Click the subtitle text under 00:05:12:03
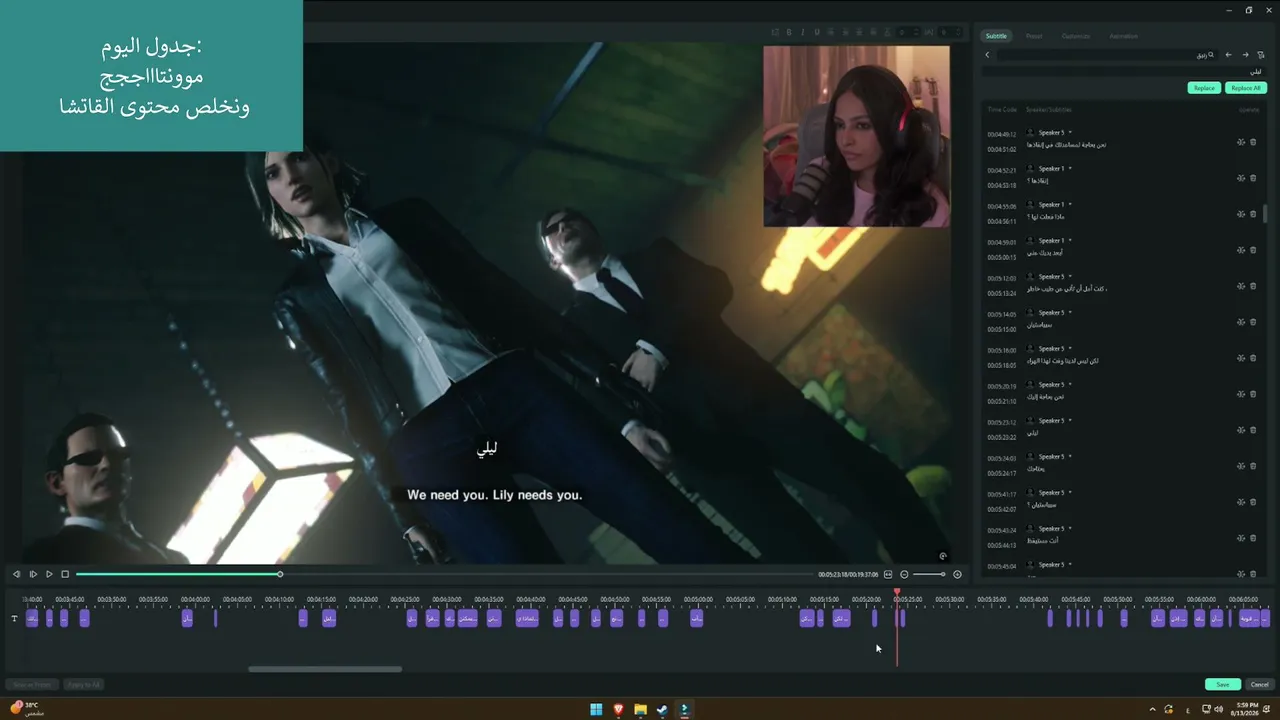Image resolution: width=1280 pixels, height=720 pixels. (x=1067, y=289)
